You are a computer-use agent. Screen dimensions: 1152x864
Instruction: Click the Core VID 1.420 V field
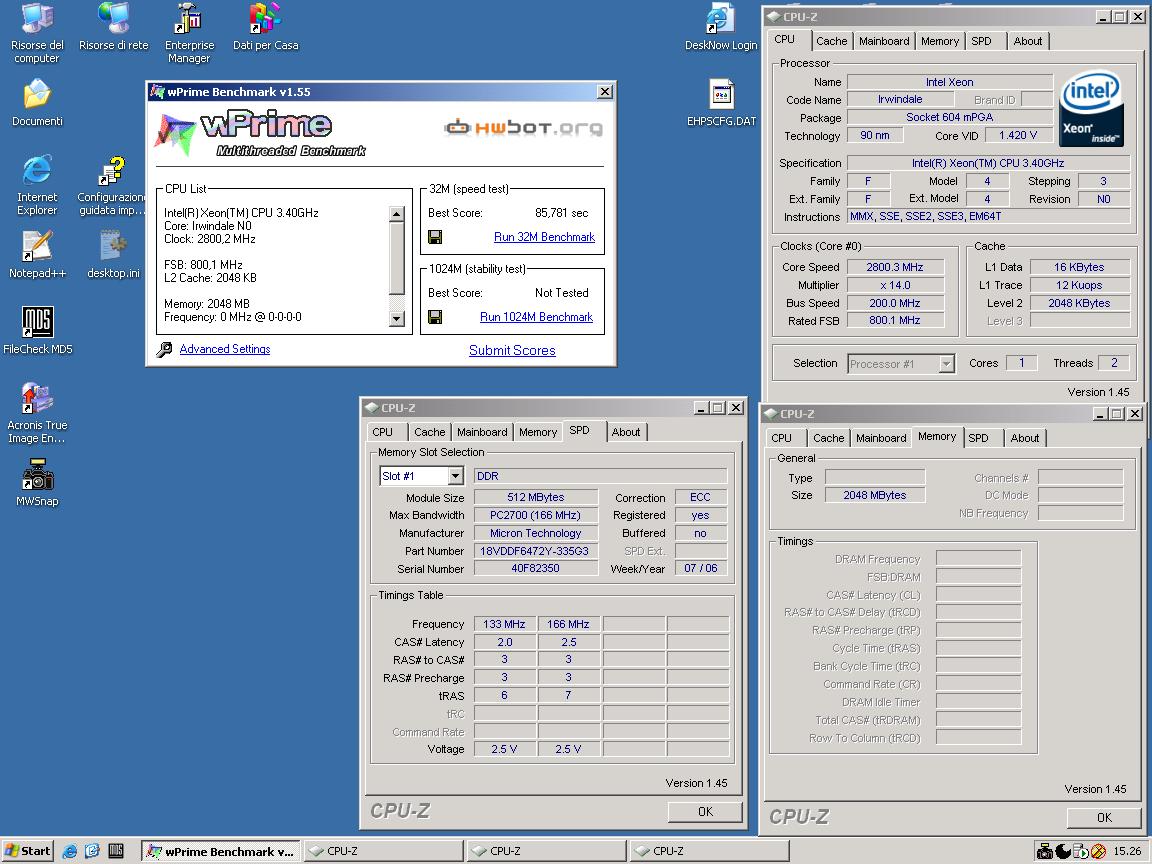click(1018, 135)
